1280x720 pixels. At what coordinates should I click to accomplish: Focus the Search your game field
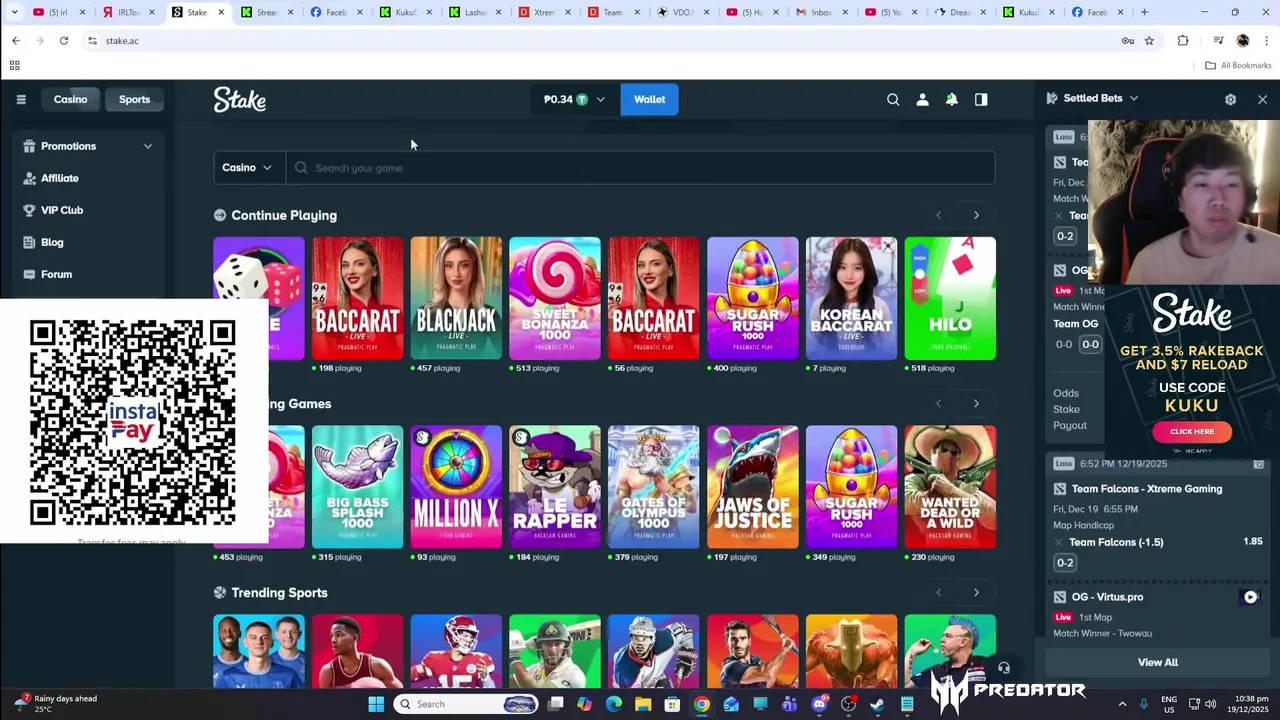[640, 168]
